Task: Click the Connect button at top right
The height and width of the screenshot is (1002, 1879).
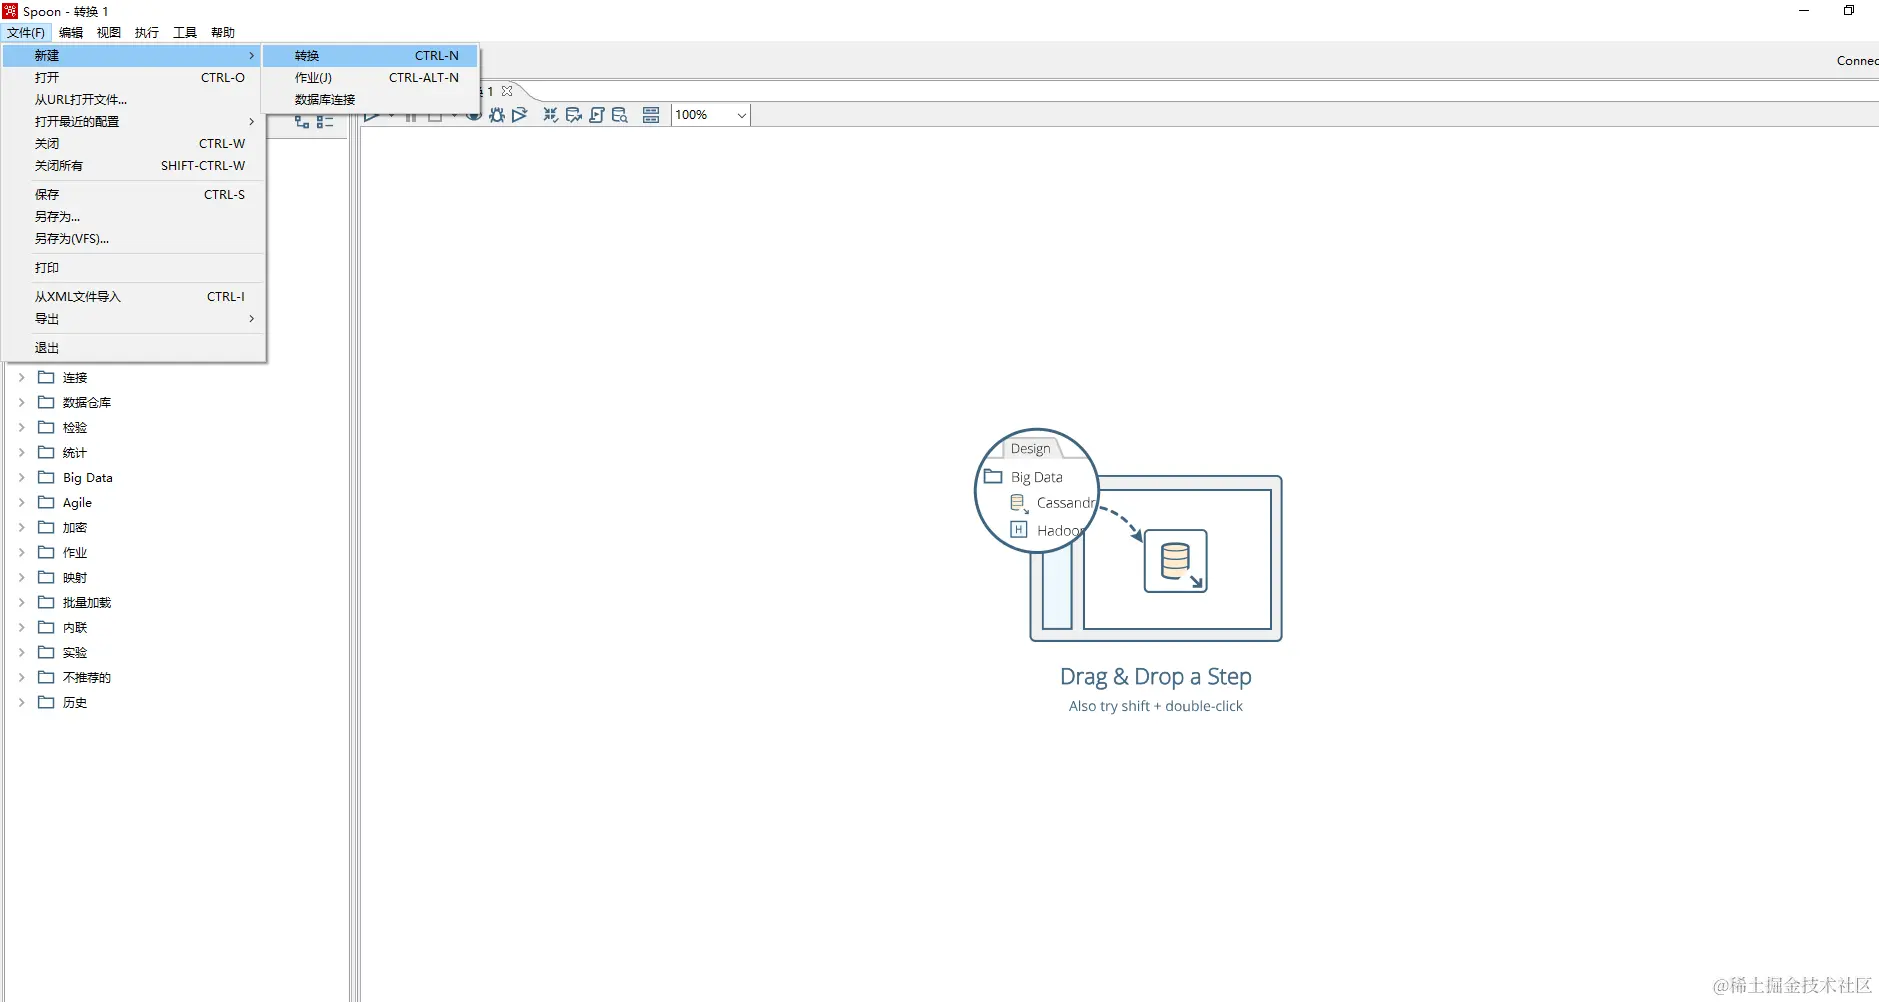Action: point(1857,61)
